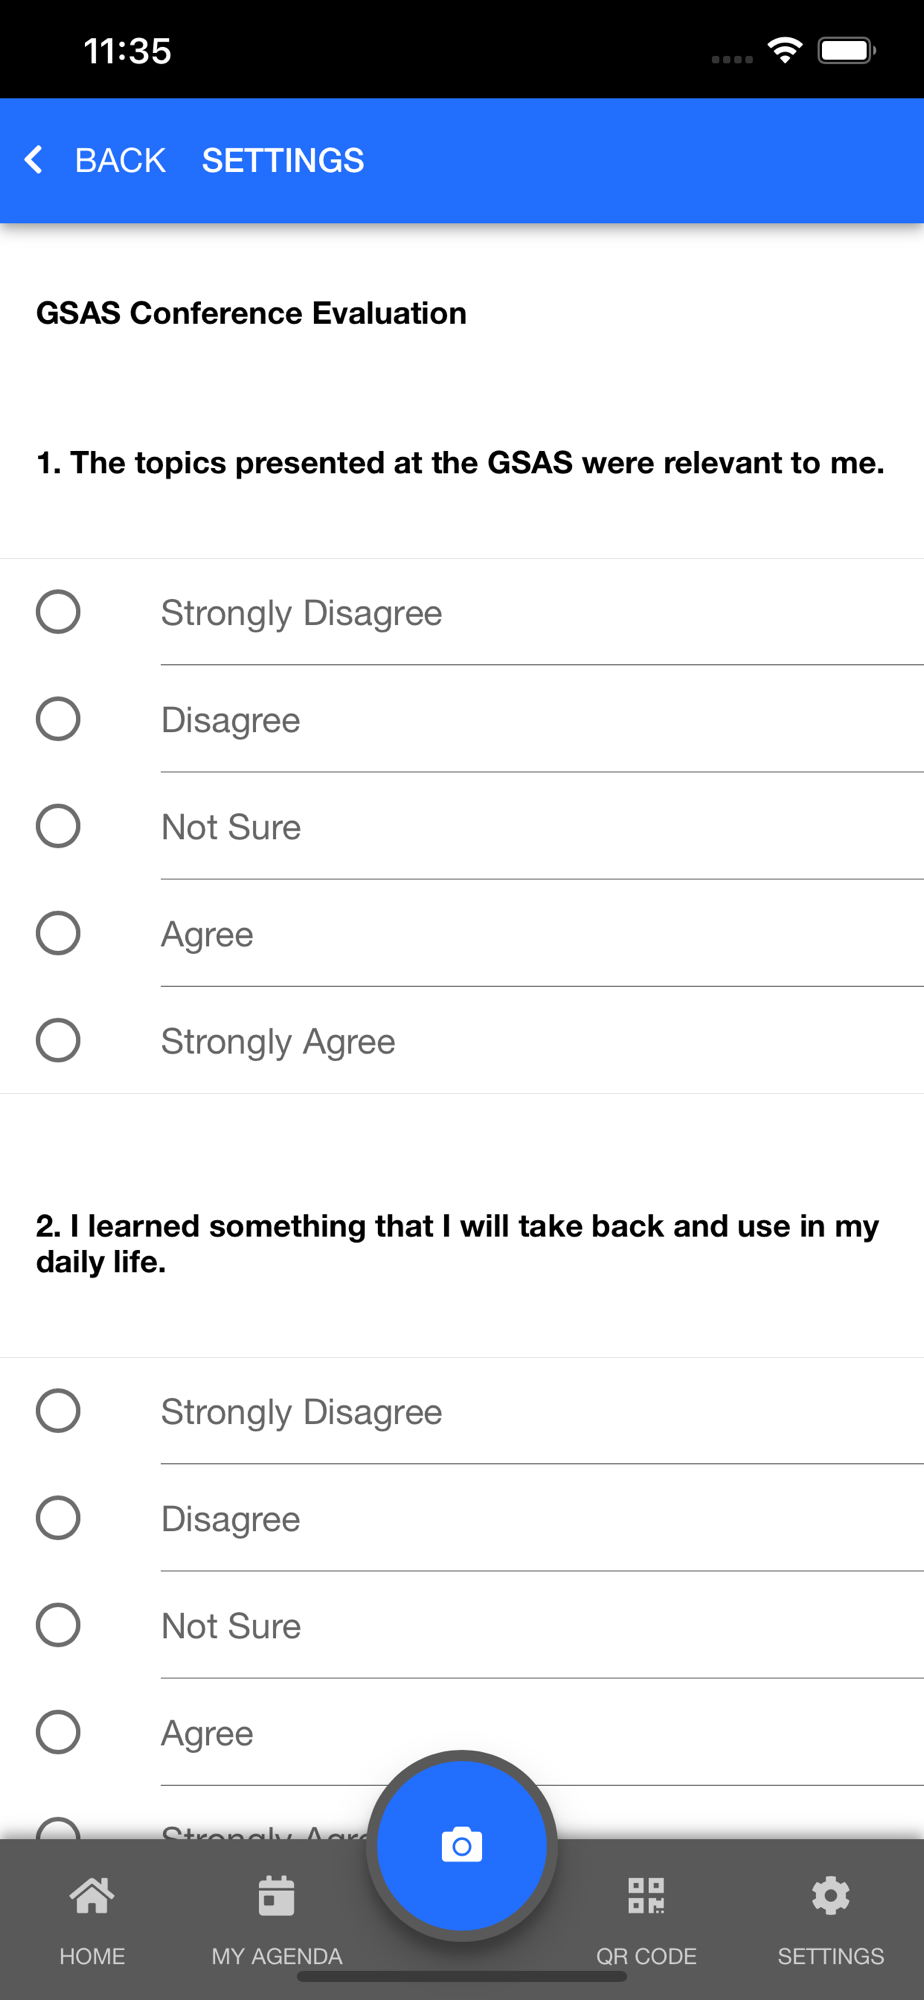Tap the QR Code icon
The height and width of the screenshot is (2000, 924).
click(x=646, y=1895)
